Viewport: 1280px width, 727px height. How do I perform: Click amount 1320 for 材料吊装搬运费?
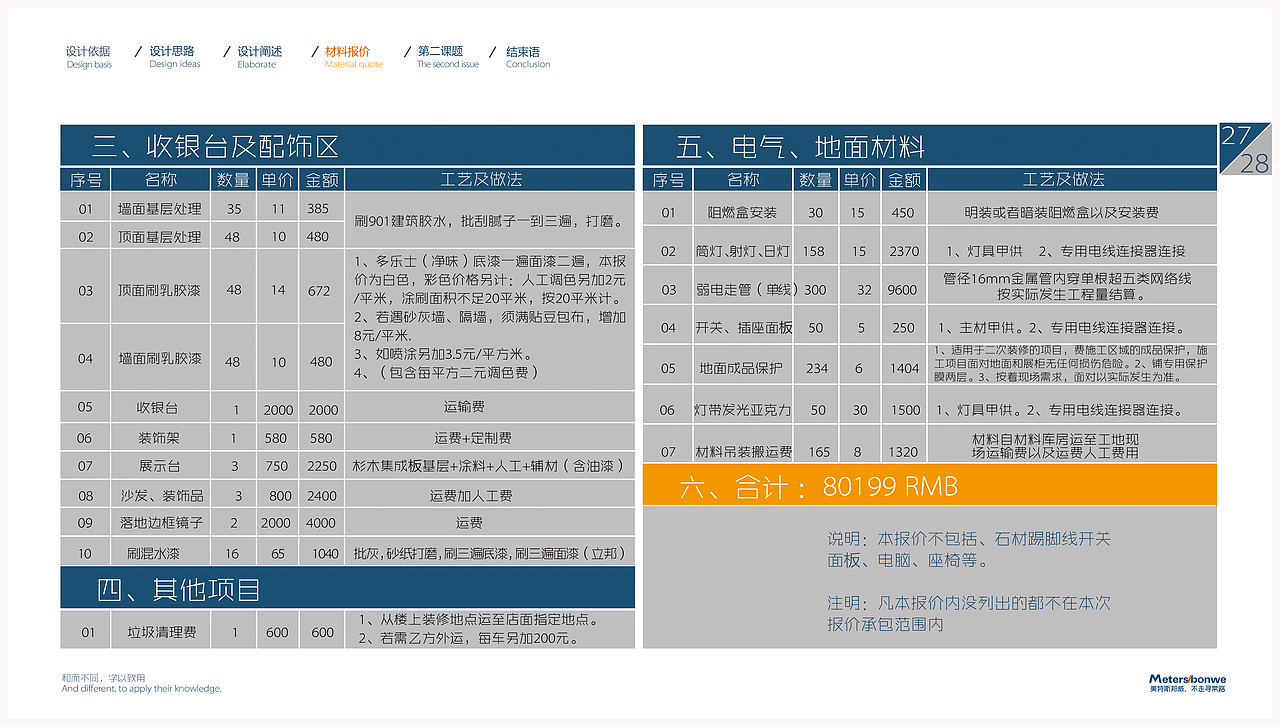pos(903,452)
